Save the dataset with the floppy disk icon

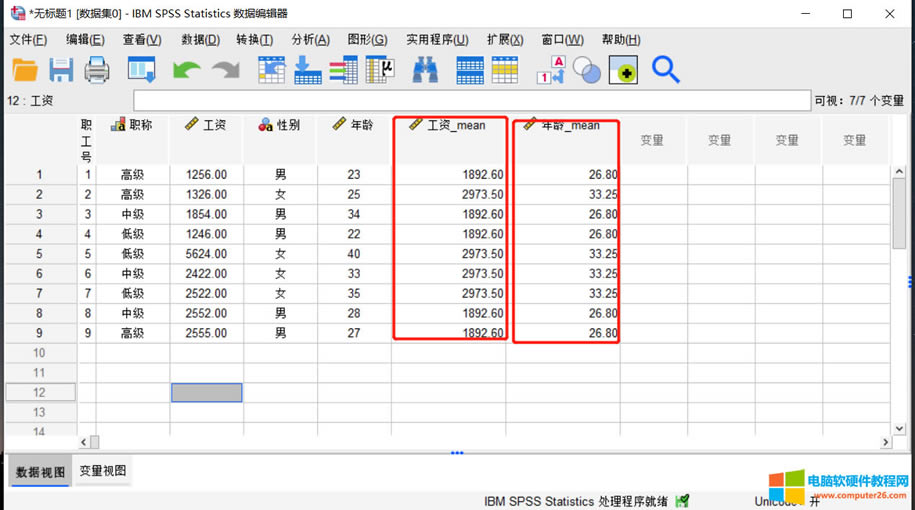(61, 70)
